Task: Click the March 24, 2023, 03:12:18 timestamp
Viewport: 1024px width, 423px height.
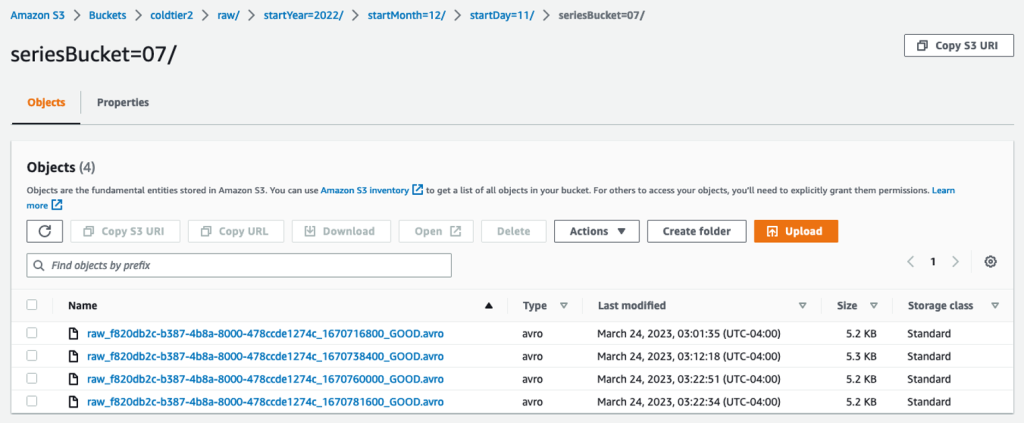Action: (688, 356)
